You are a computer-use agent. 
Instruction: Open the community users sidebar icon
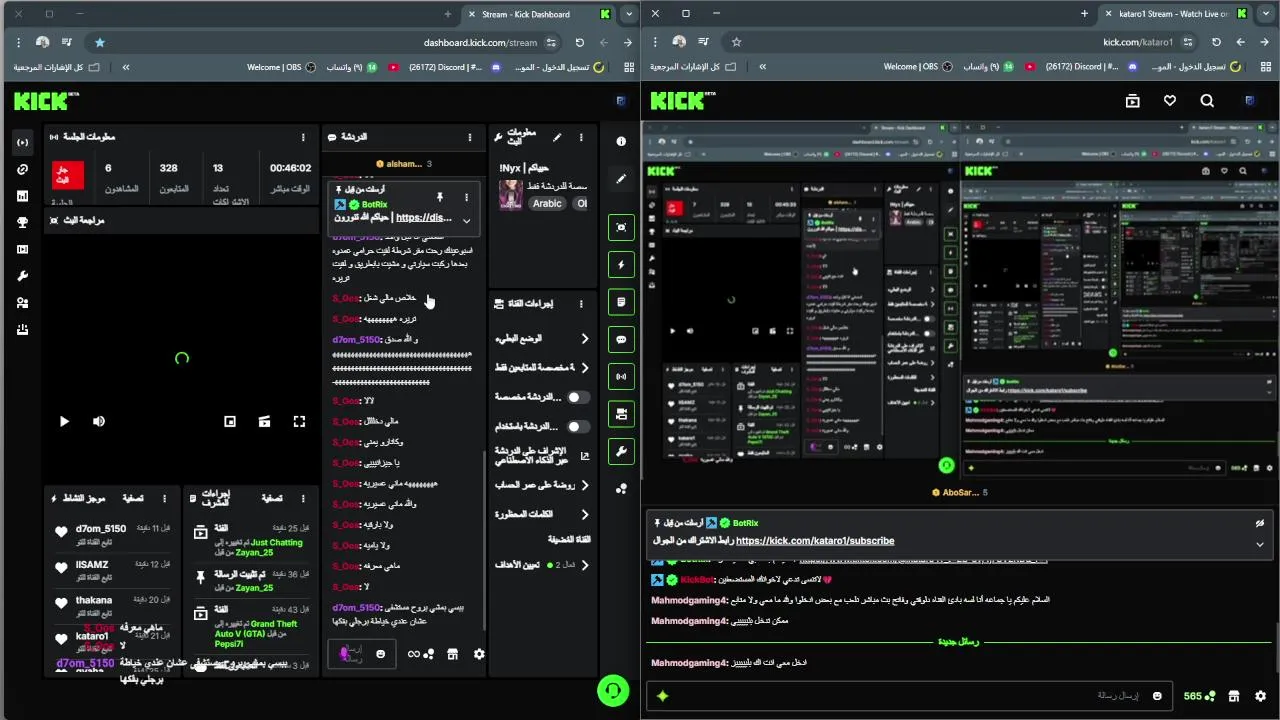pos(22,303)
